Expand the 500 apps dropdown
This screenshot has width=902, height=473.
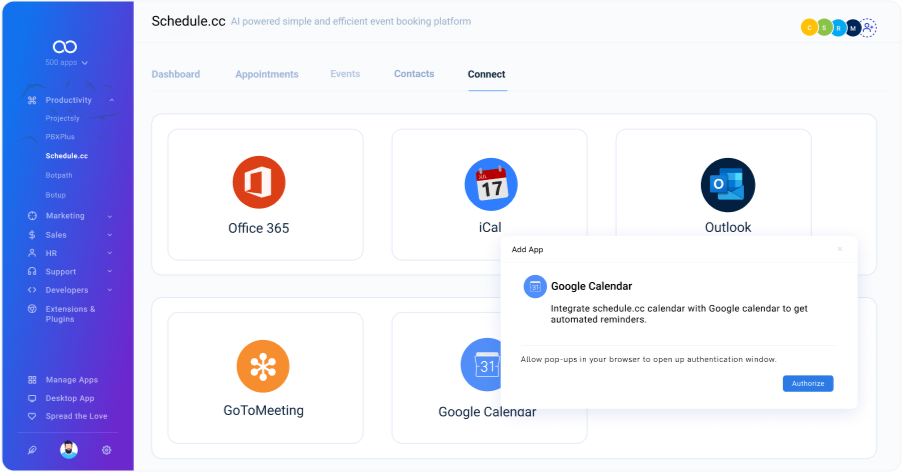click(66, 63)
